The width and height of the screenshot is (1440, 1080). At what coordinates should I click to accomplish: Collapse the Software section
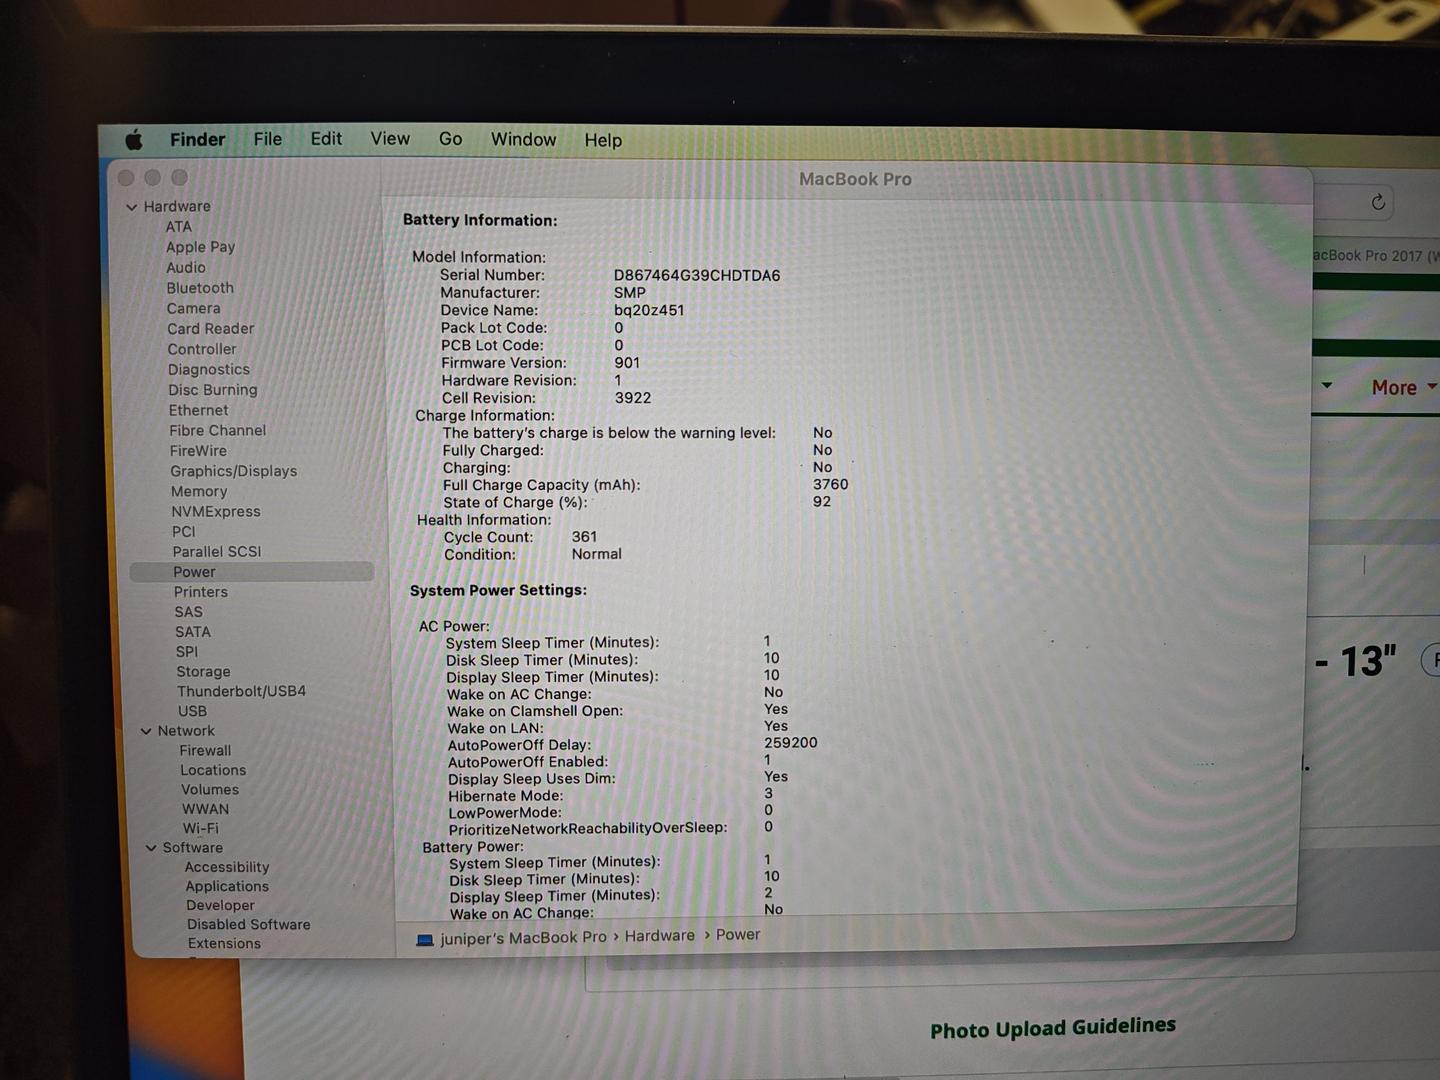tap(151, 848)
